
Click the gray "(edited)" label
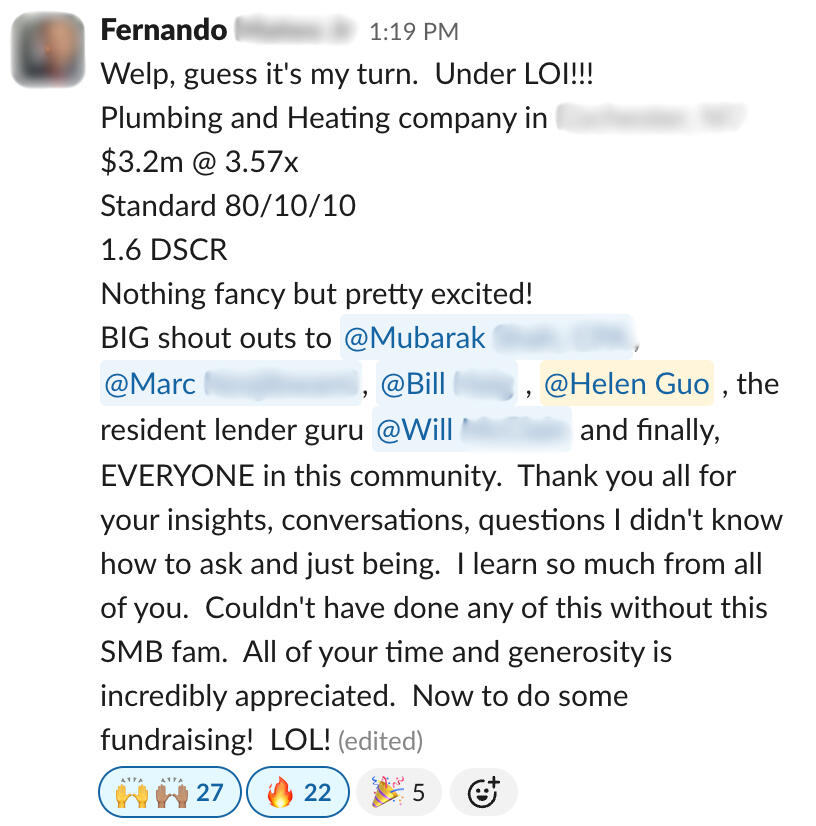point(381,741)
